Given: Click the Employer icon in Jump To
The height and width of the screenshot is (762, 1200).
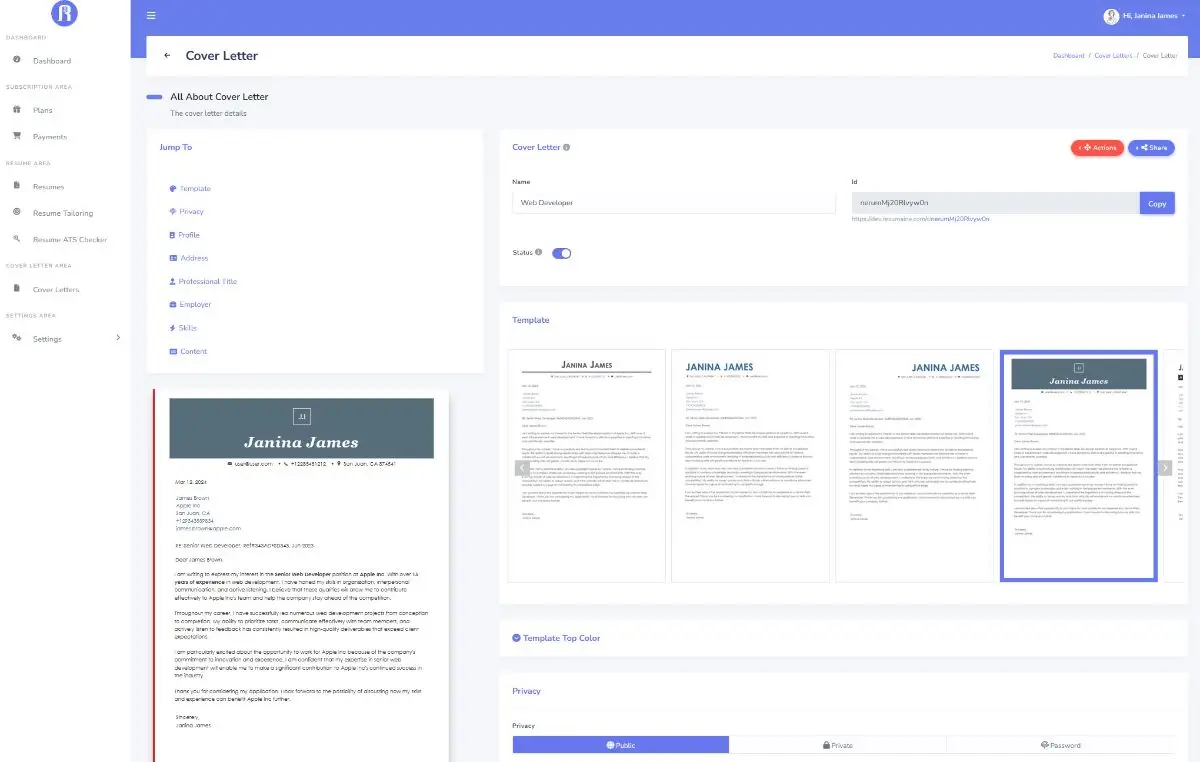Looking at the screenshot, I should 172,304.
